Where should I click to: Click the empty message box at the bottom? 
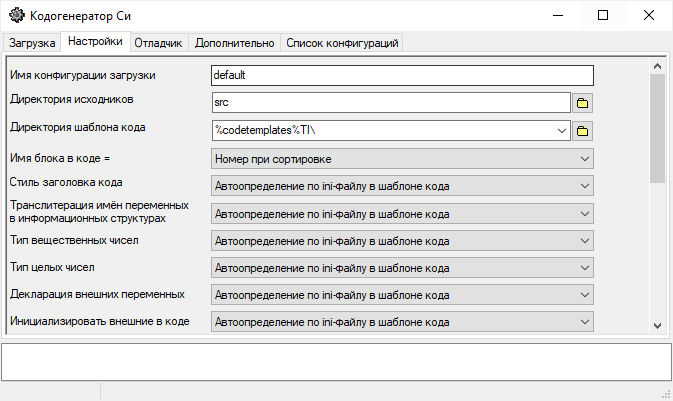pos(336,361)
